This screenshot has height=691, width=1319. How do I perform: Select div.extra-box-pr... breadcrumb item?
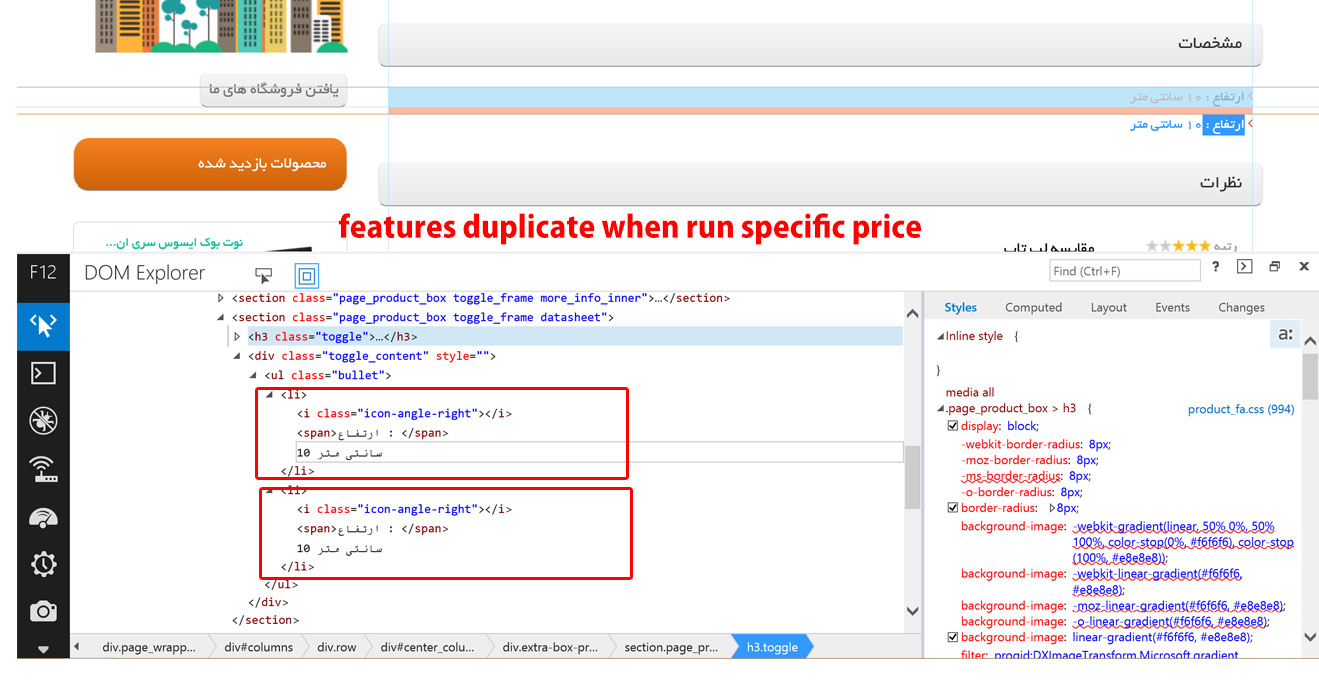[550, 647]
